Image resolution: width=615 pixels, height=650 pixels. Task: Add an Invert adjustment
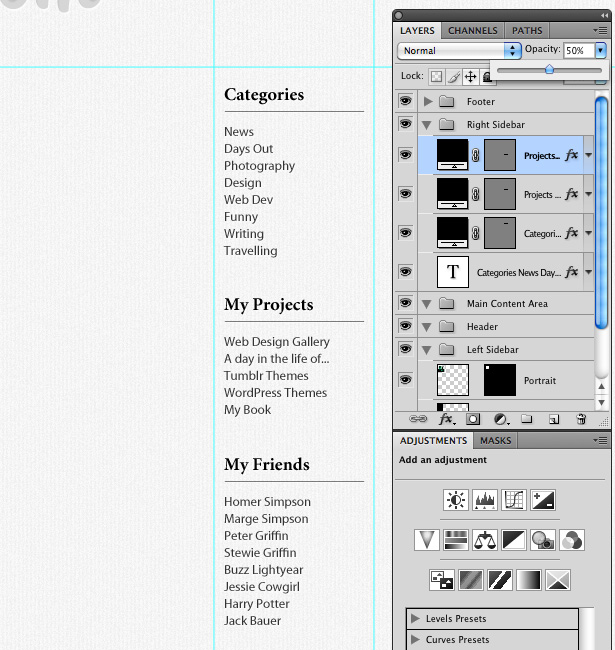tap(441, 580)
